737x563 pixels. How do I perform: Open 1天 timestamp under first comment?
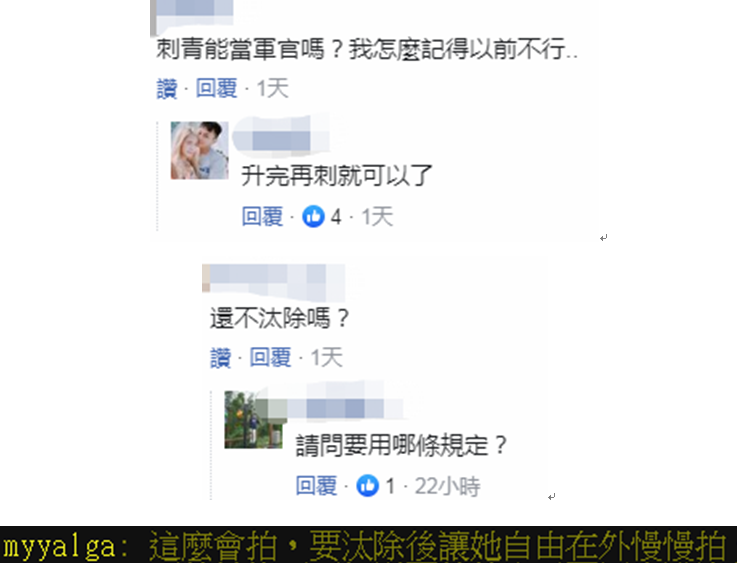(273, 88)
